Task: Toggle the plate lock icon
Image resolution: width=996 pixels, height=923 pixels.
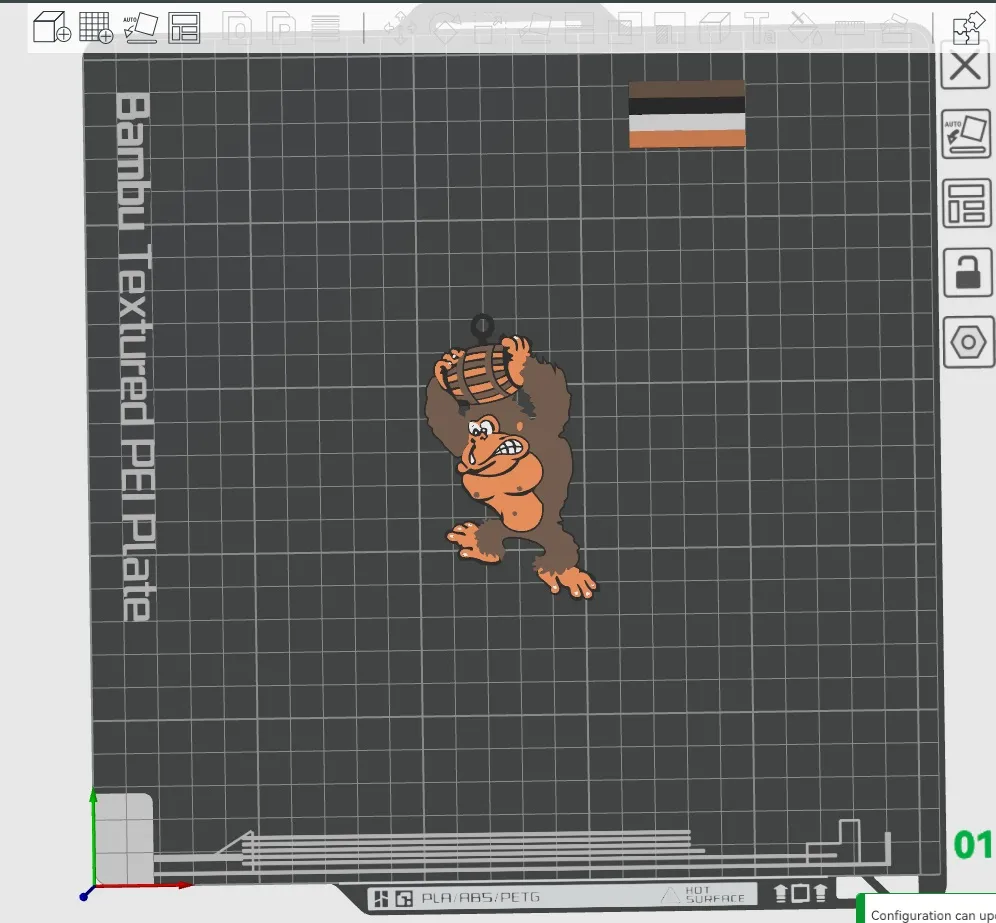Action: point(967,273)
